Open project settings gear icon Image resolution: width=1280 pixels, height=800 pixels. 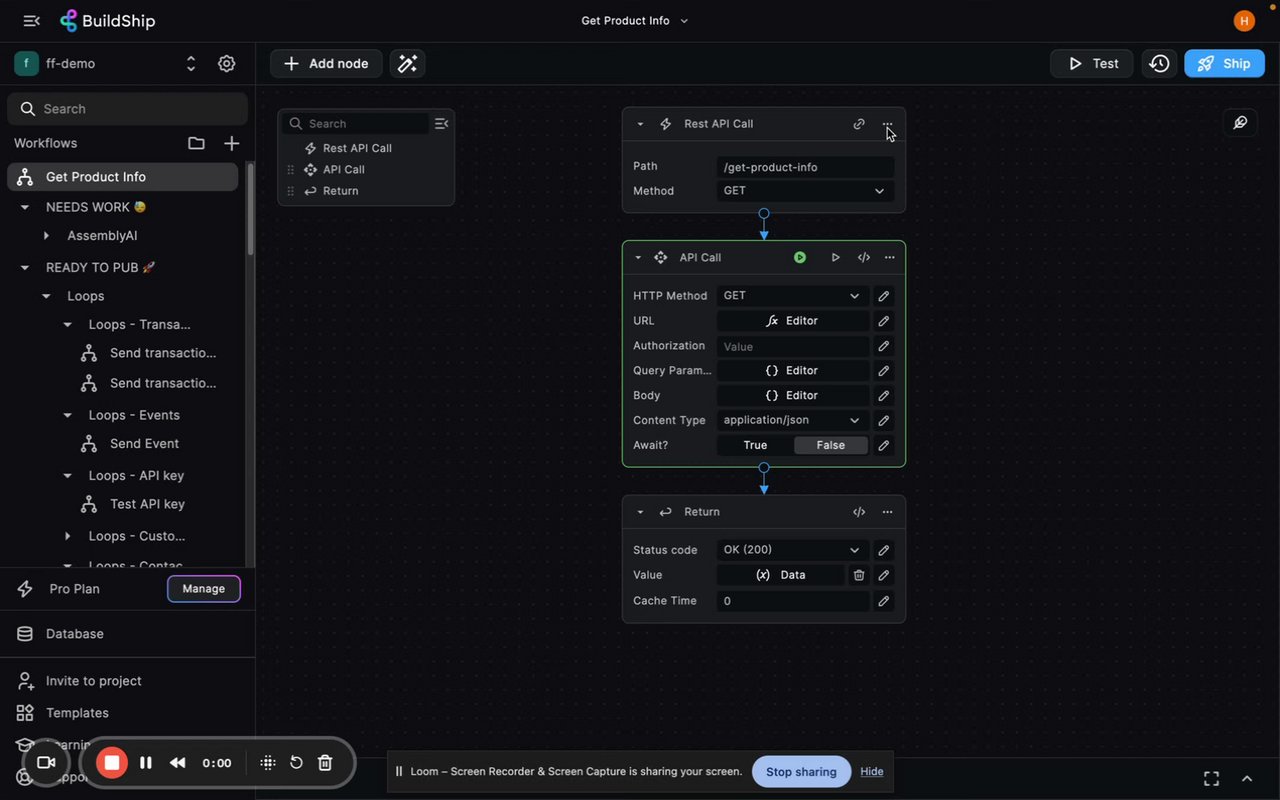[227, 64]
